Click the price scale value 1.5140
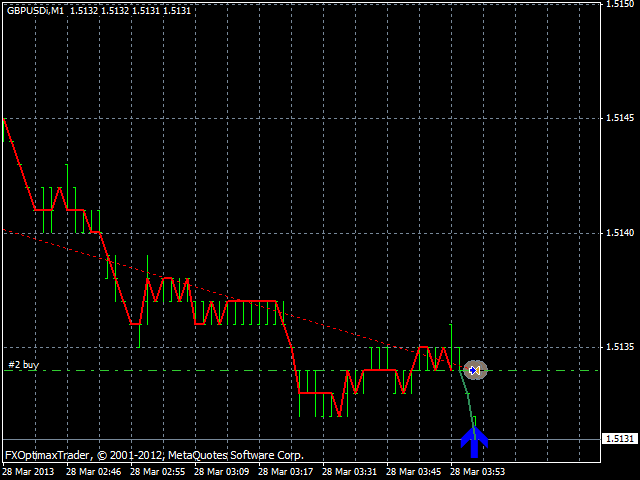This screenshot has width=640, height=480. coord(620,233)
